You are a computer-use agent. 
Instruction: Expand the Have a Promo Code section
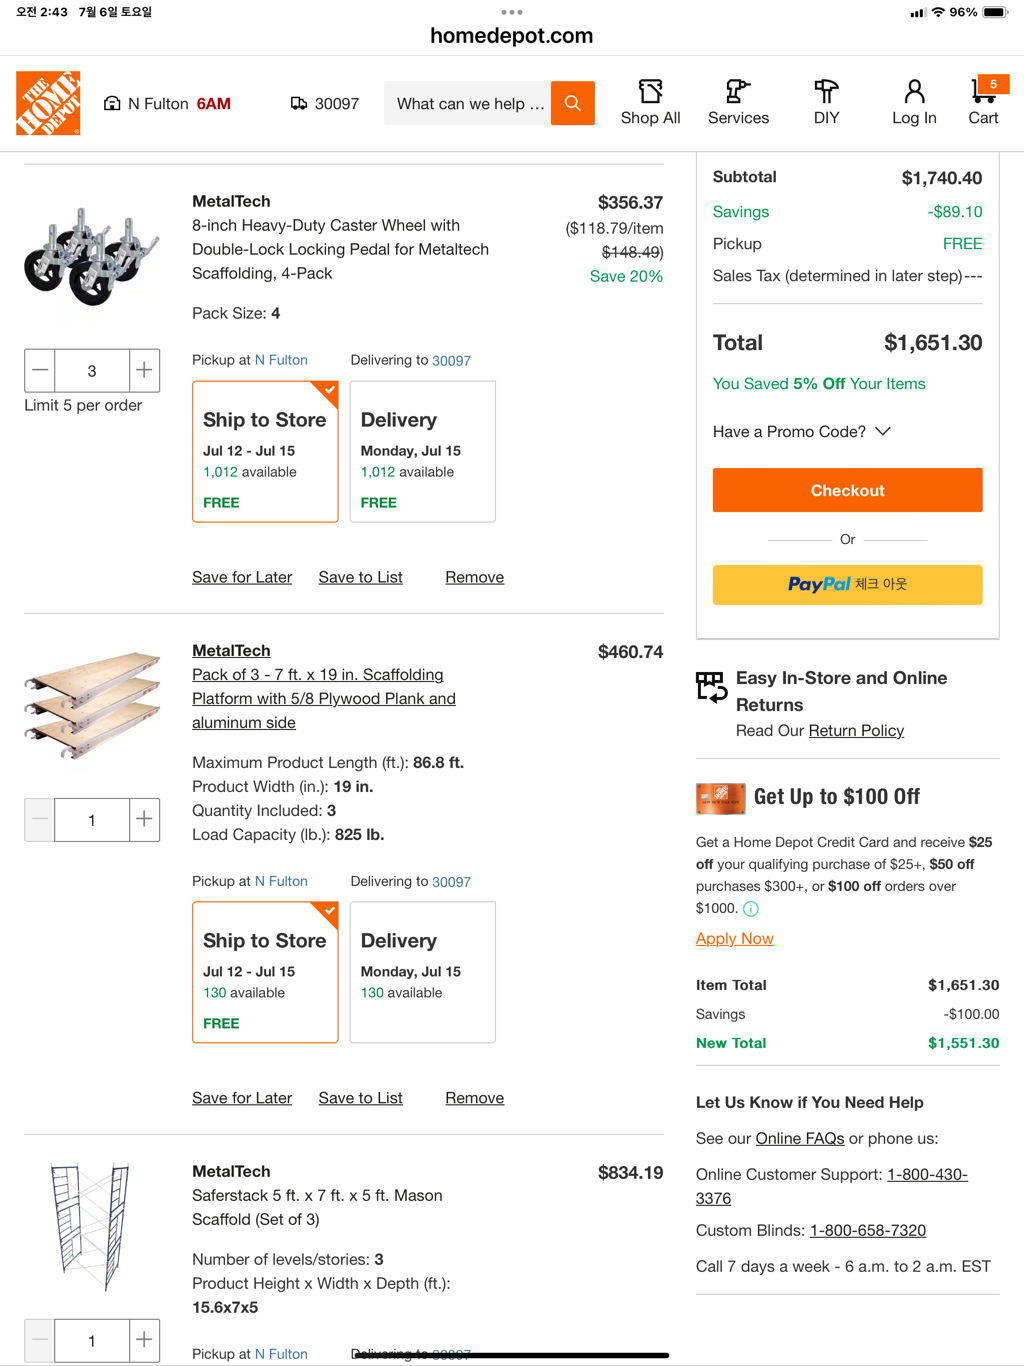[801, 432]
